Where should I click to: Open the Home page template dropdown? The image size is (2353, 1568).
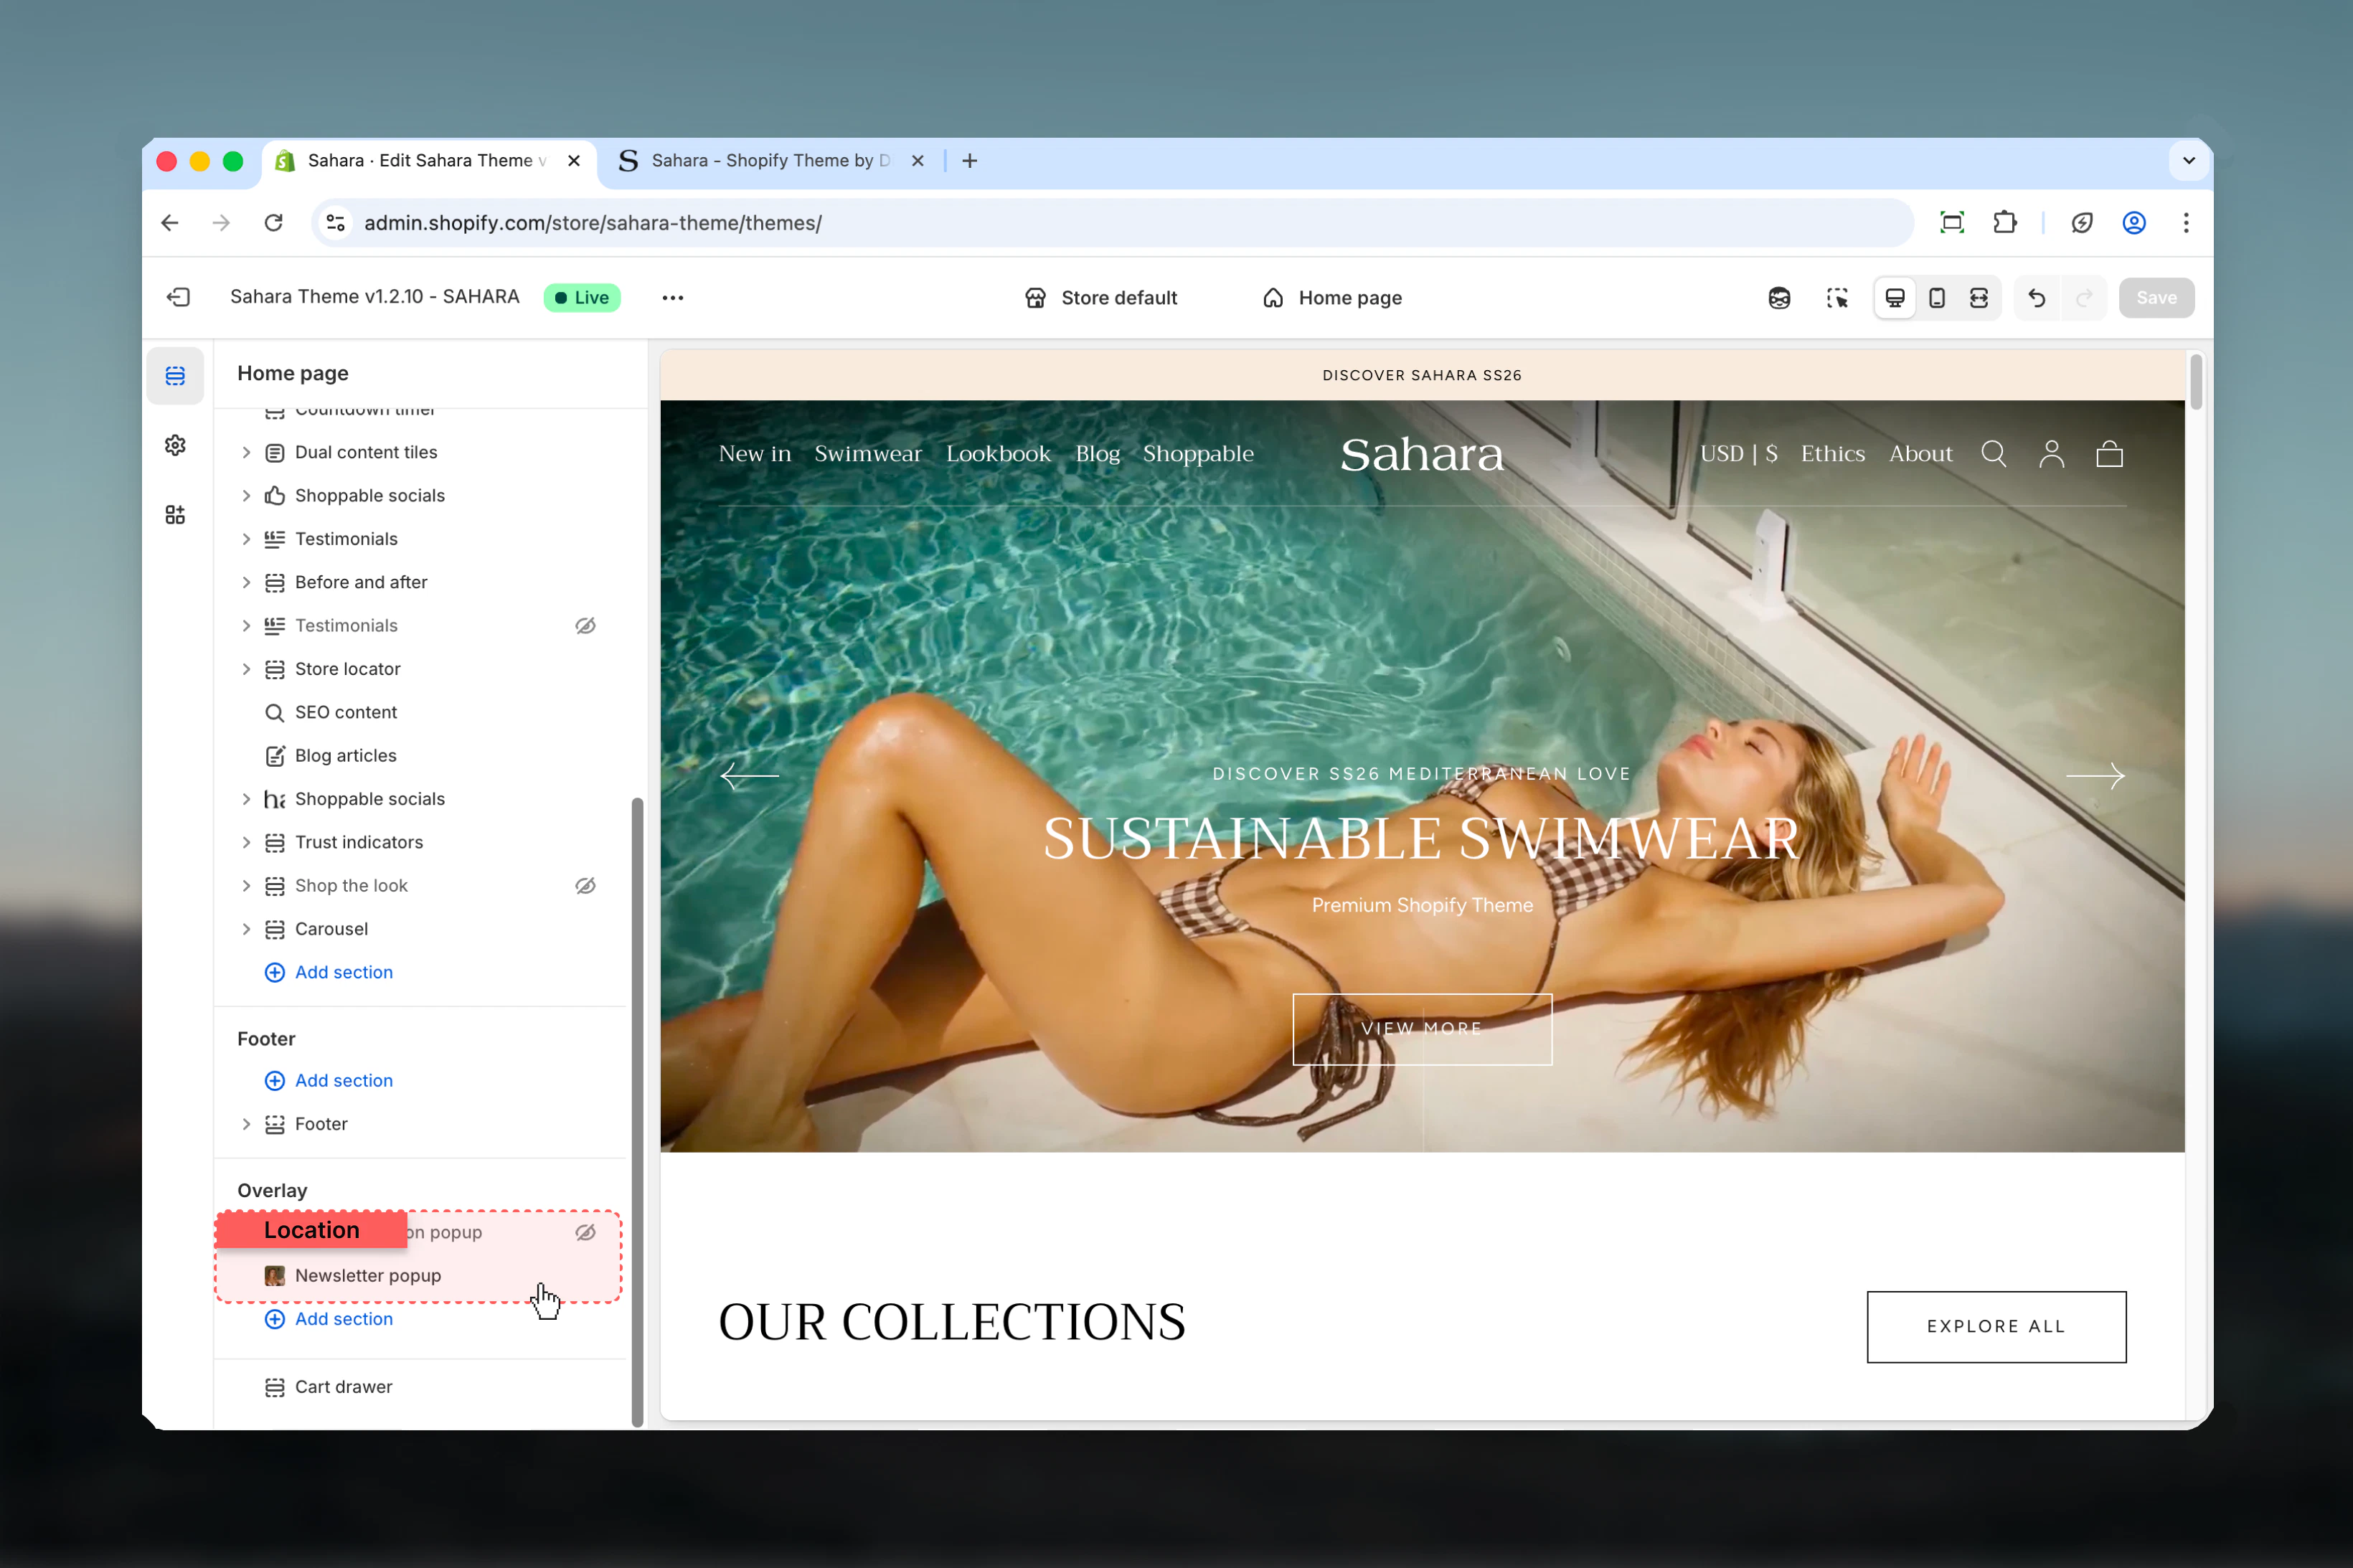click(x=1333, y=298)
